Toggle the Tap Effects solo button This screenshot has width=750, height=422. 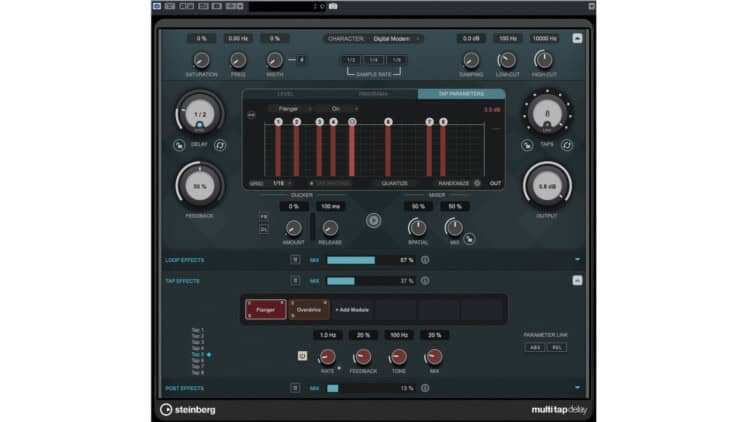pyautogui.click(x=295, y=281)
